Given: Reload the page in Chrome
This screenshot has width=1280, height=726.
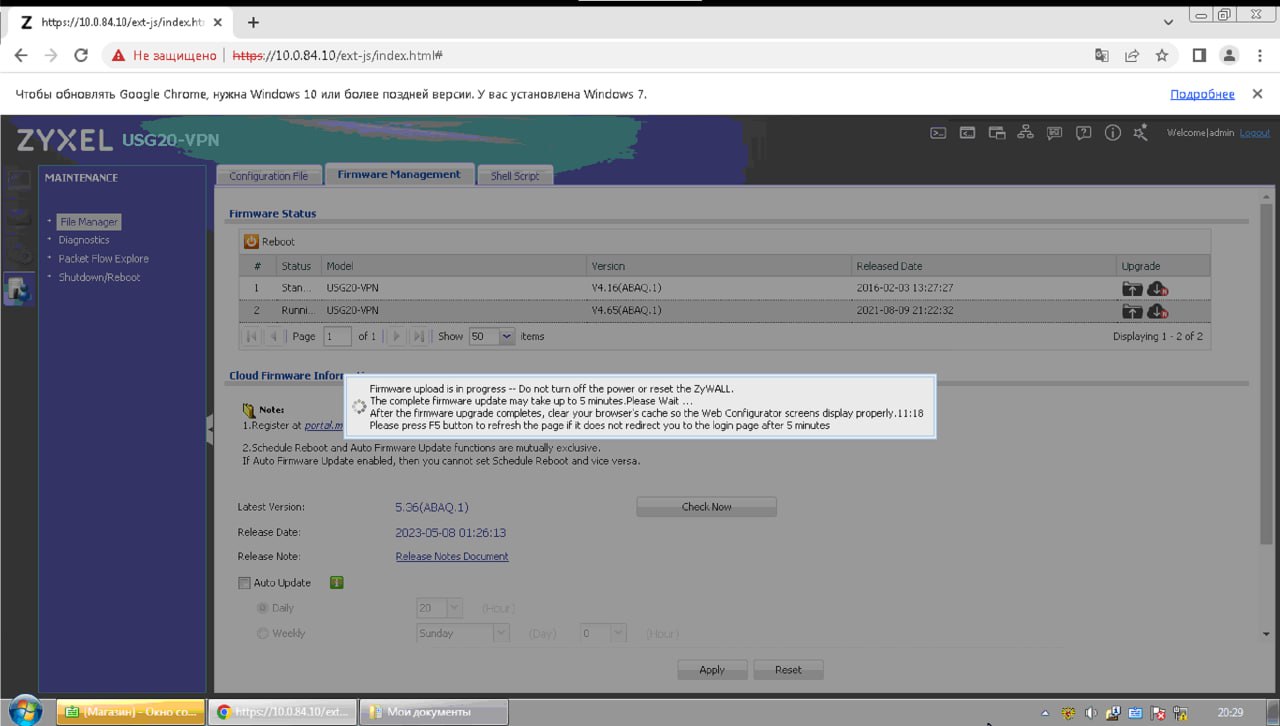Looking at the screenshot, I should pyautogui.click(x=81, y=56).
